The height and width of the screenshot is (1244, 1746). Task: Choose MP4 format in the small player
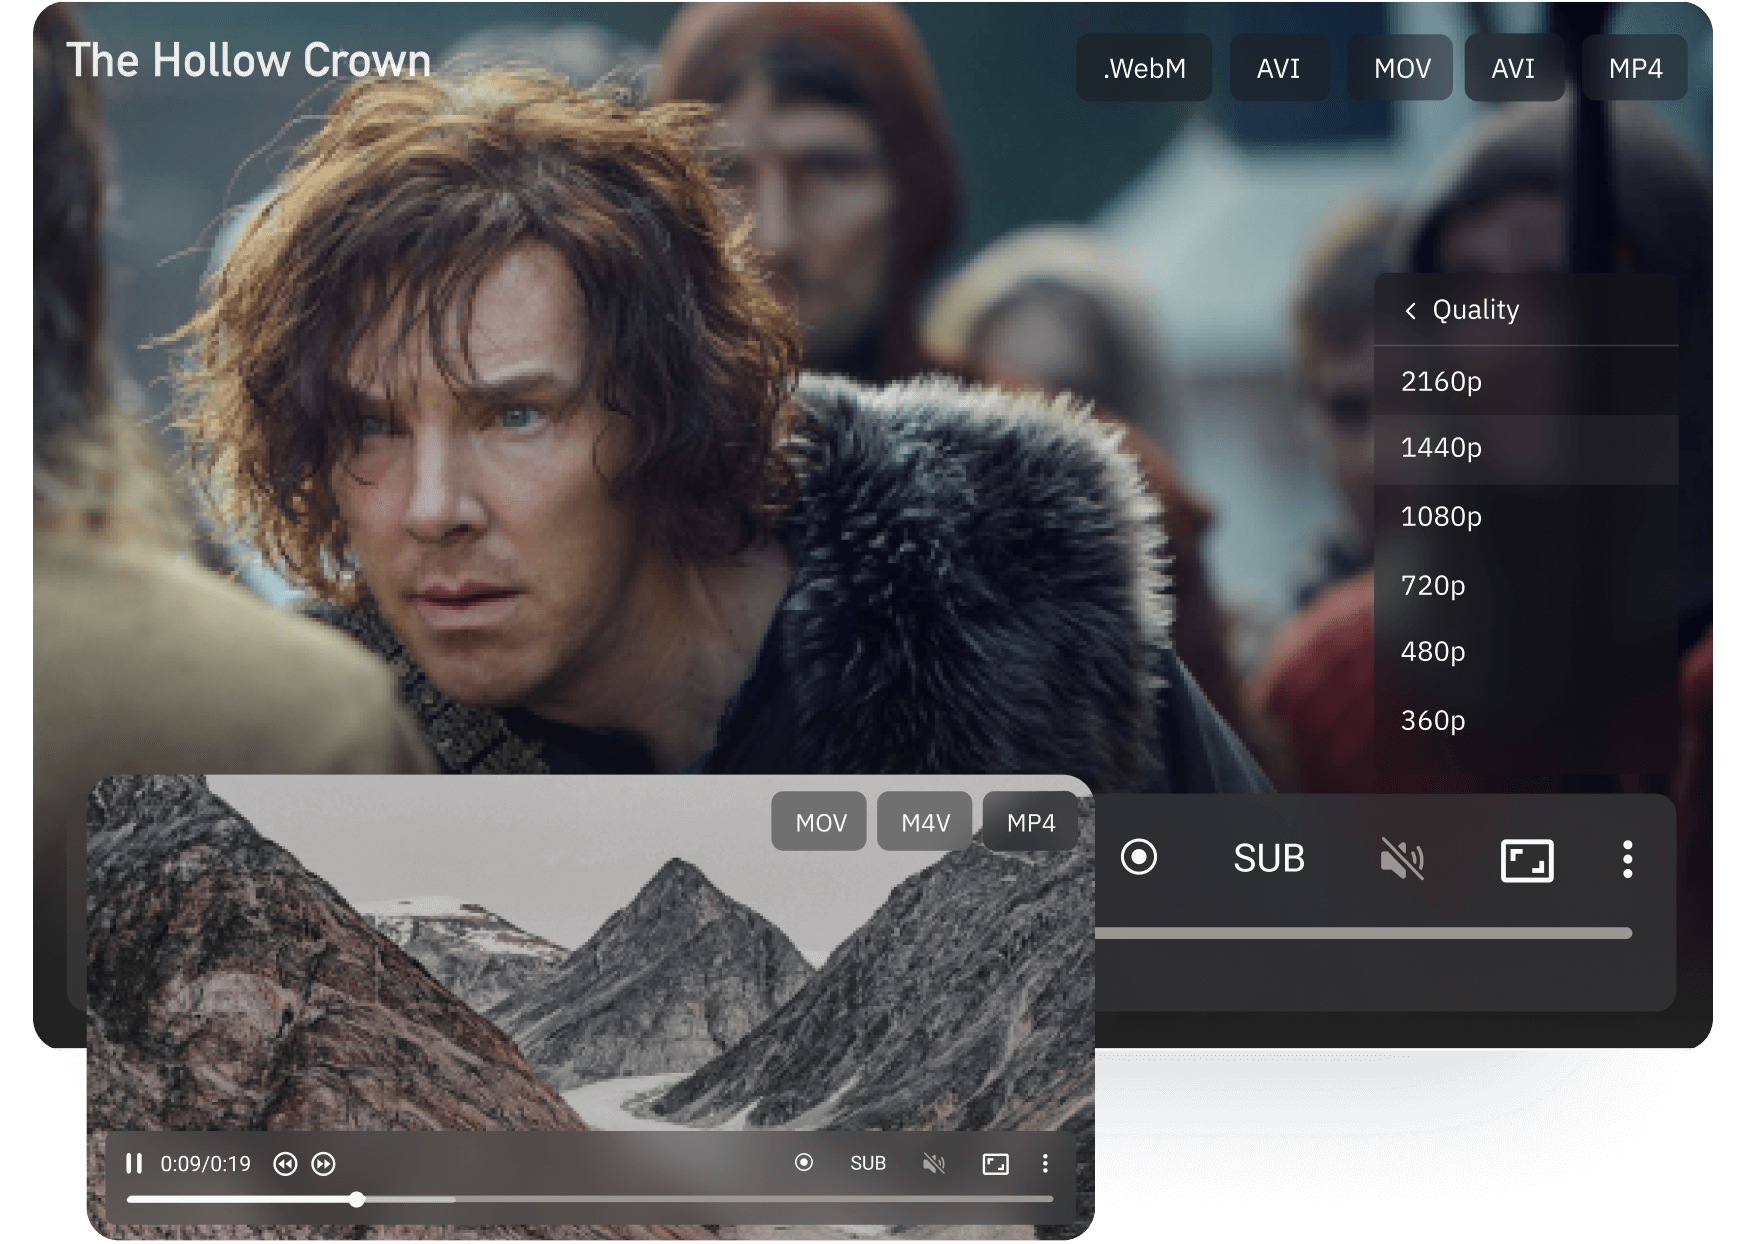pyautogui.click(x=1031, y=822)
